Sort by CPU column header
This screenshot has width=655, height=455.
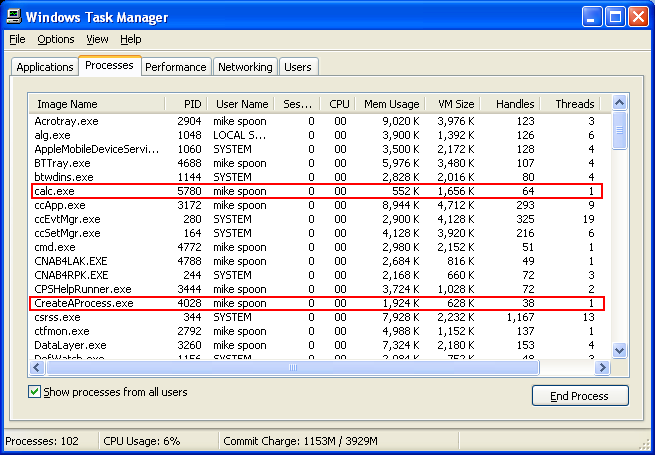(338, 104)
